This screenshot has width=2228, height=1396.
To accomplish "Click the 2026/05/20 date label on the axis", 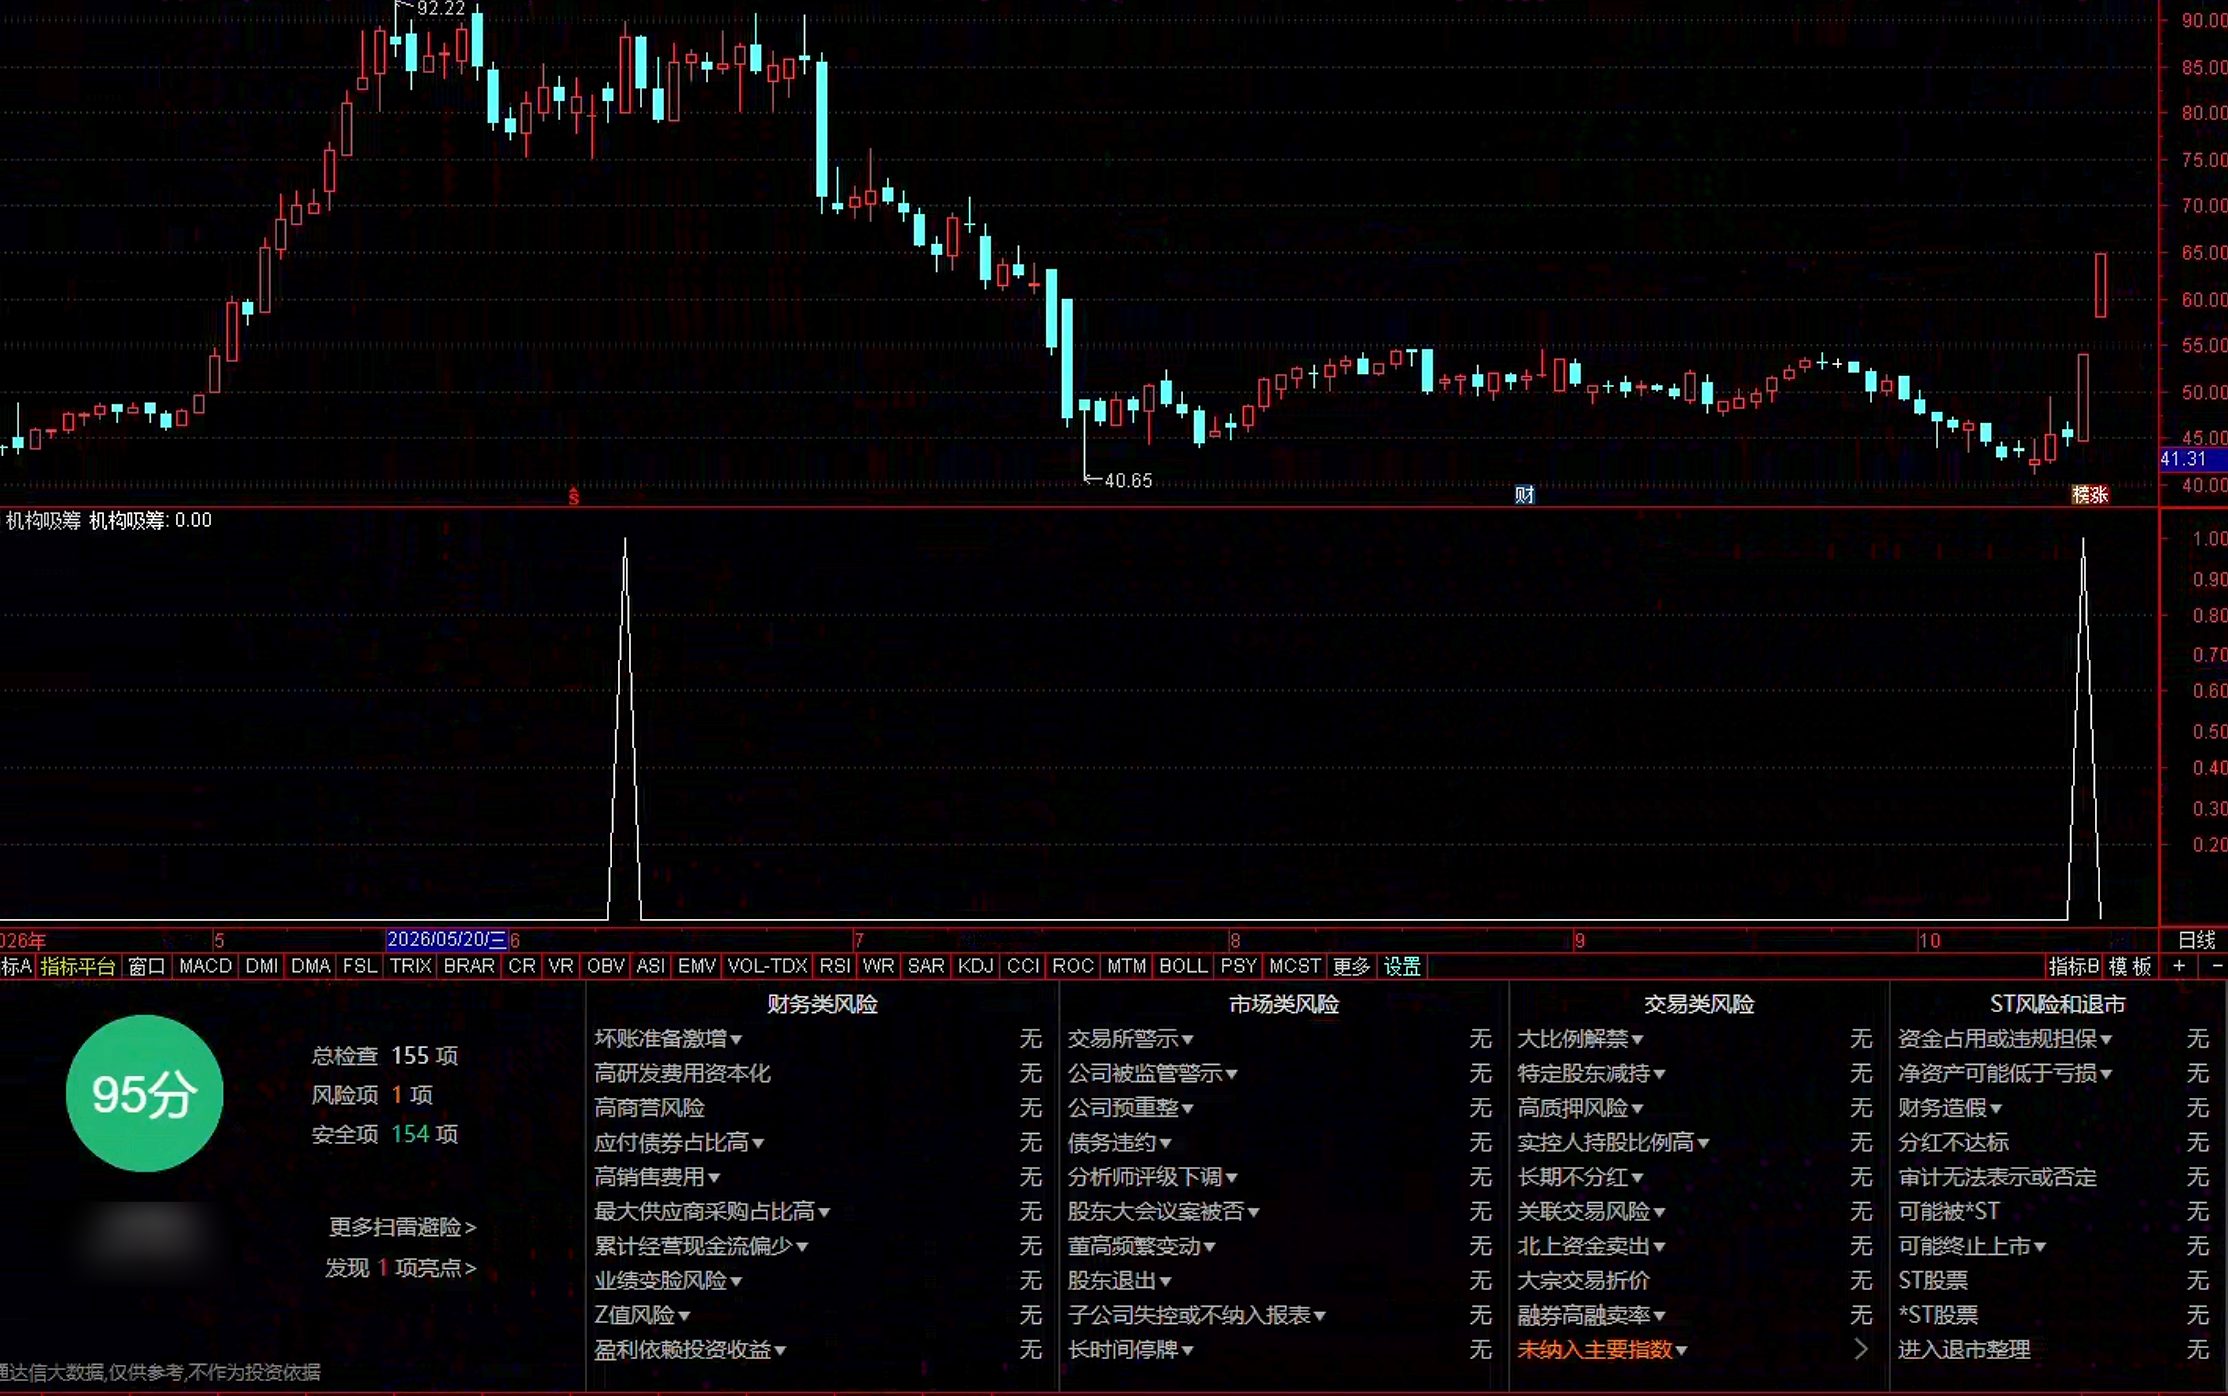I will 447,939.
